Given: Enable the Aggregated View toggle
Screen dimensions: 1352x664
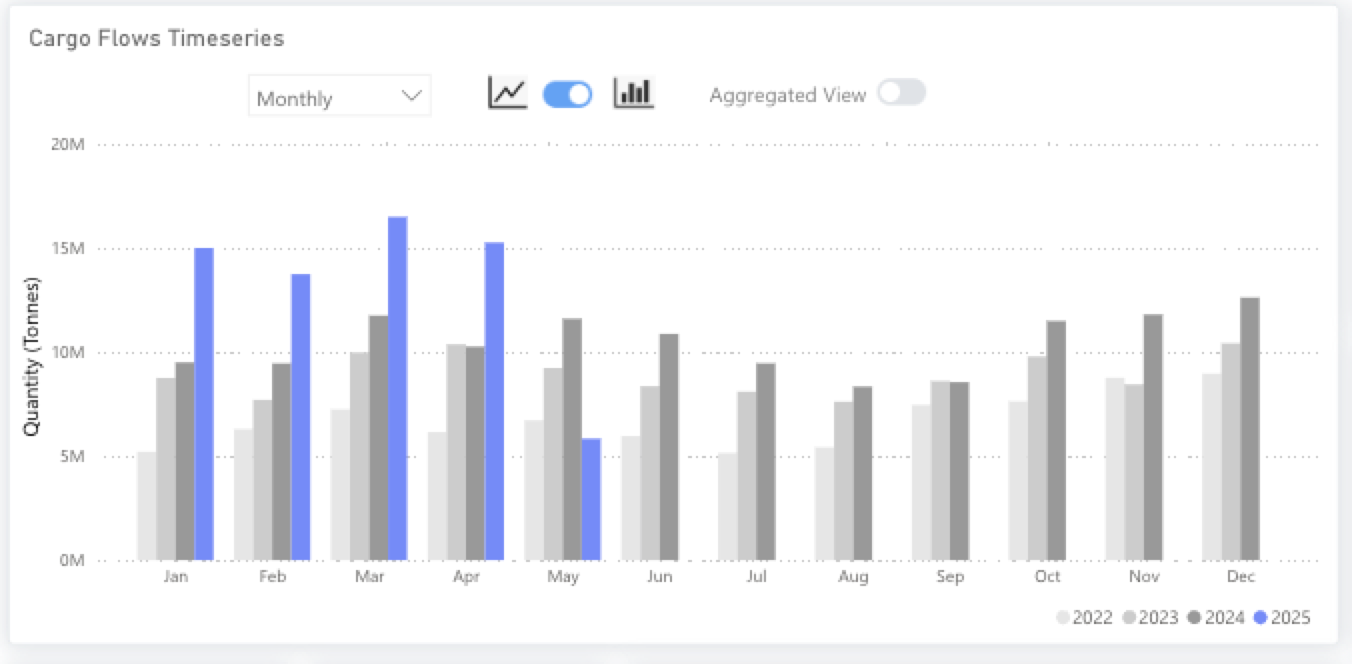Looking at the screenshot, I should tap(901, 93).
